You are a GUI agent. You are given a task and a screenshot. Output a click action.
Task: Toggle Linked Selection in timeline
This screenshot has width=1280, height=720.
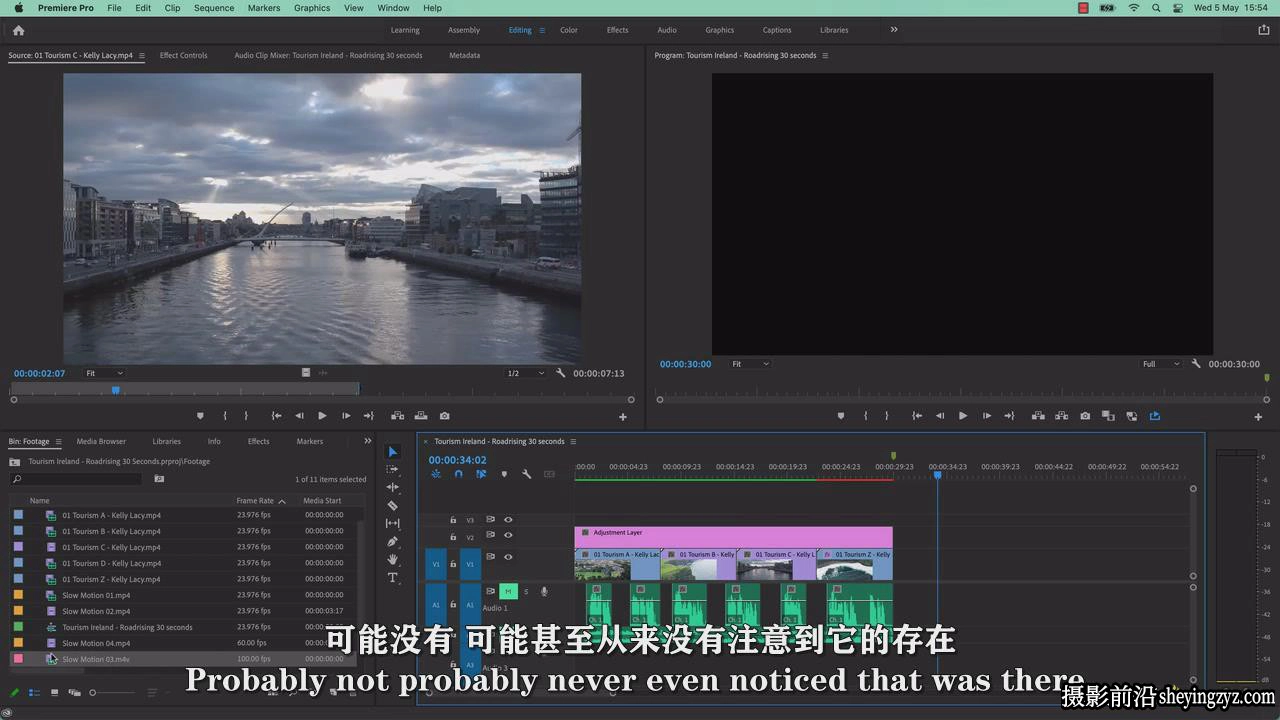pyautogui.click(x=481, y=474)
